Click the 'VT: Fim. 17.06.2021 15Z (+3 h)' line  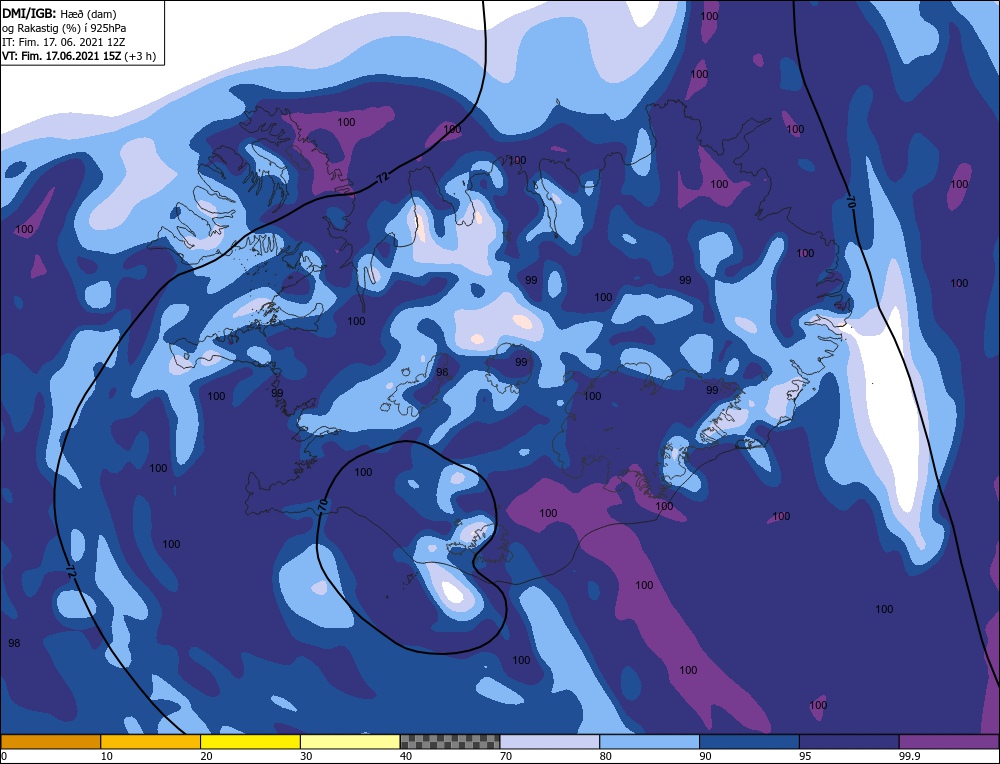click(78, 56)
